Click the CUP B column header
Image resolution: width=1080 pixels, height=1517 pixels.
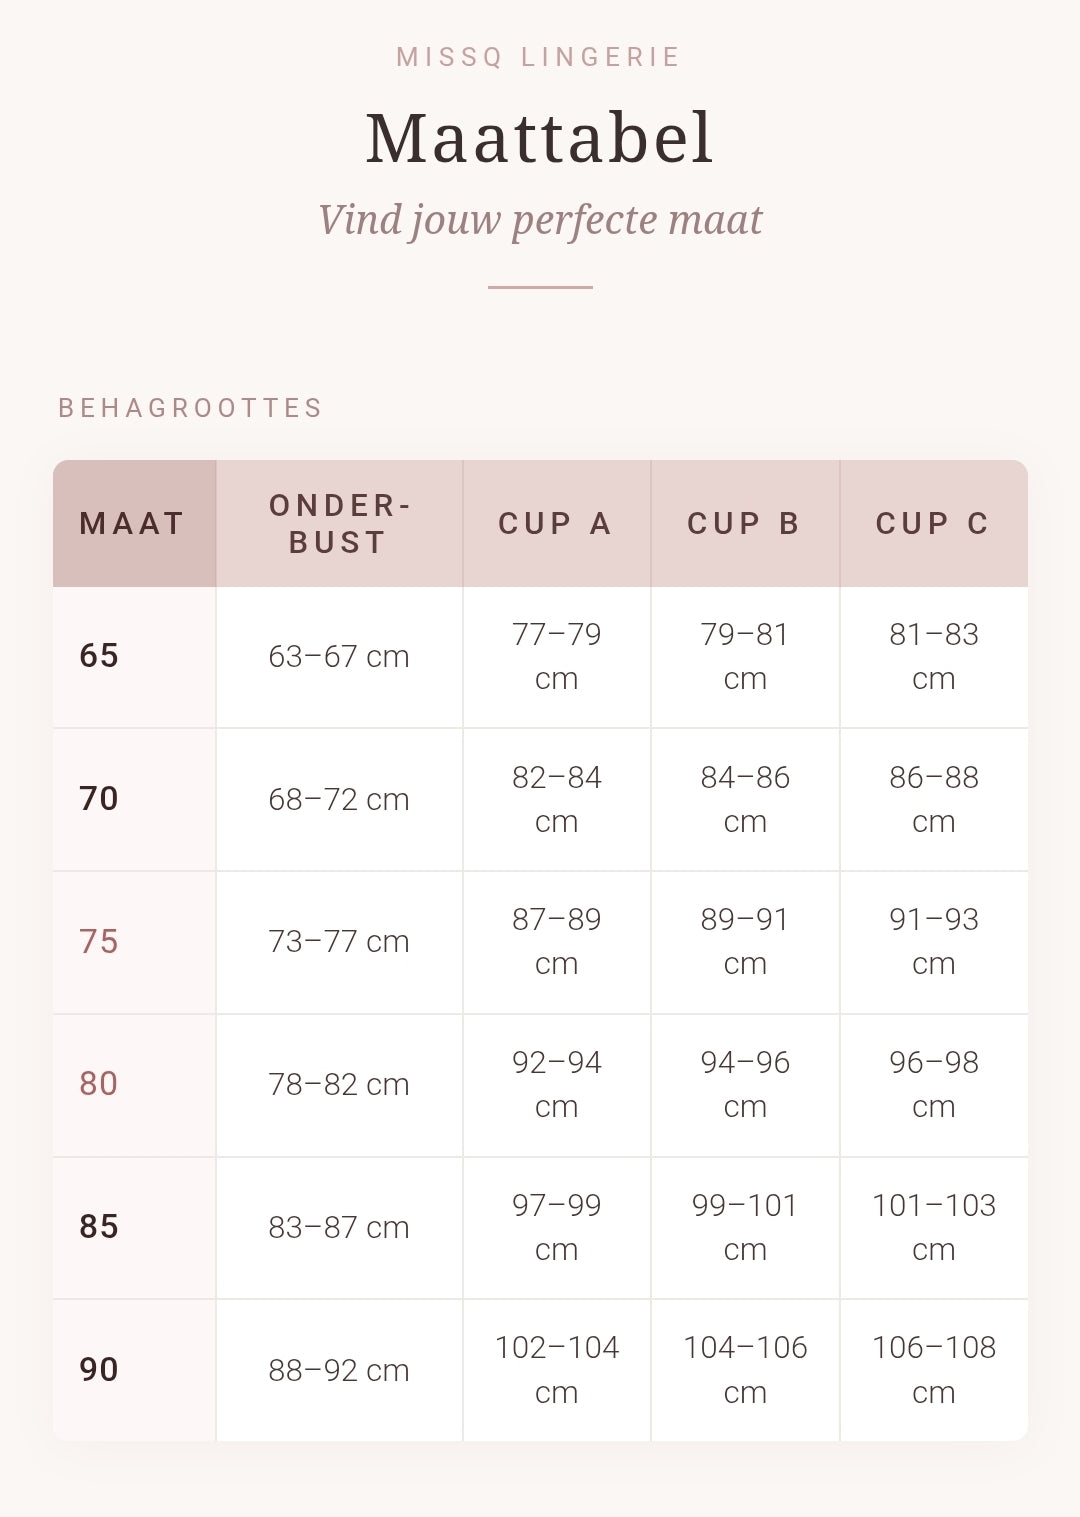point(745,523)
